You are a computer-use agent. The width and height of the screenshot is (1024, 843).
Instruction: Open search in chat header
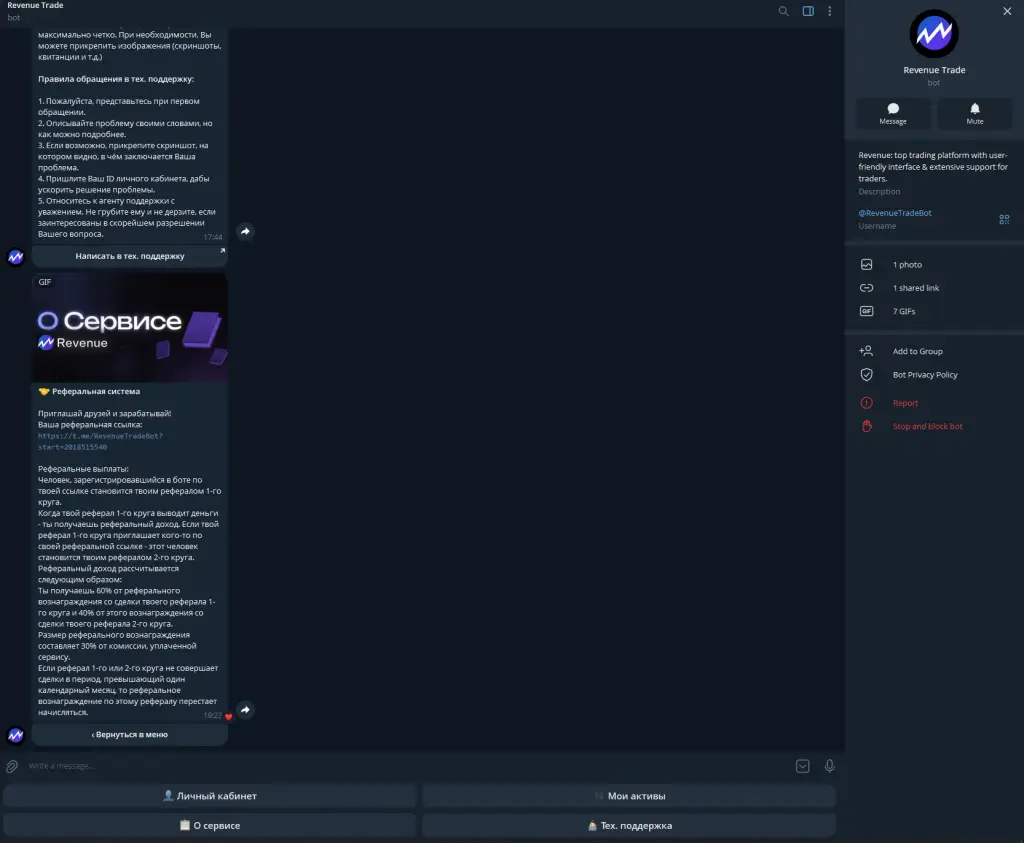tap(783, 11)
